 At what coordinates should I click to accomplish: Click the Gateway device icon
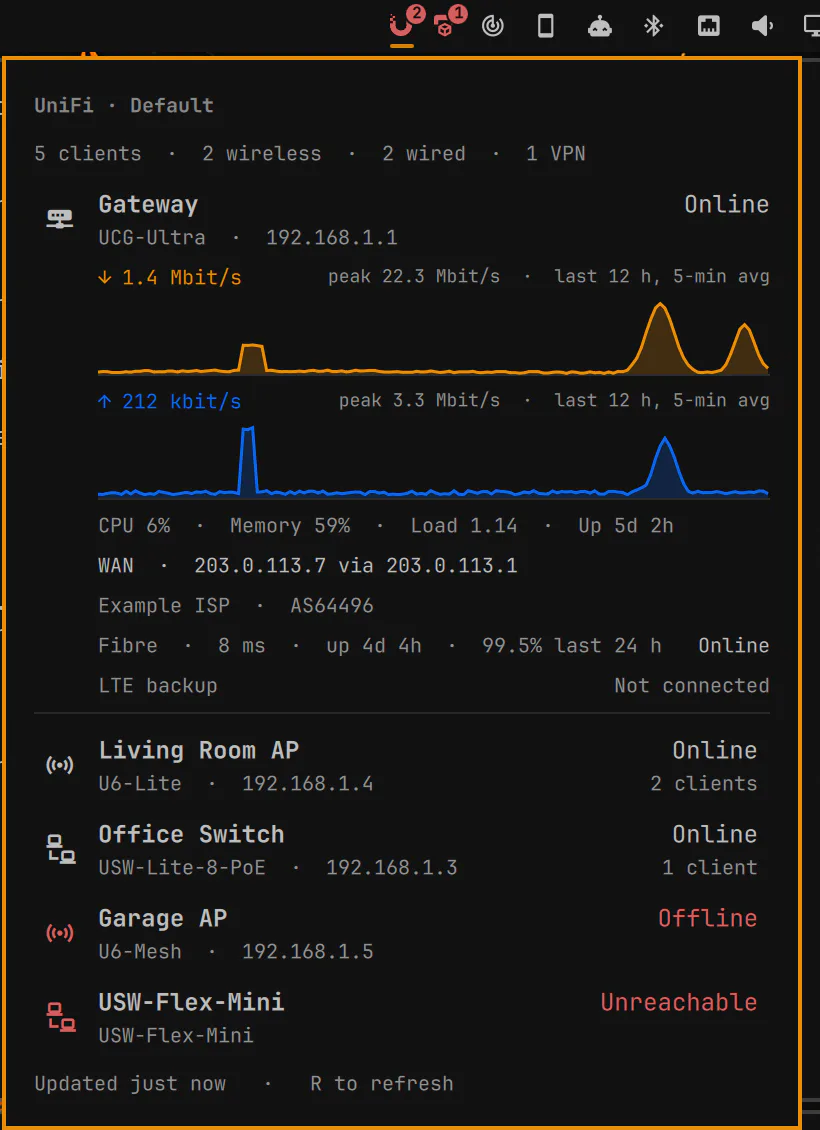60,219
